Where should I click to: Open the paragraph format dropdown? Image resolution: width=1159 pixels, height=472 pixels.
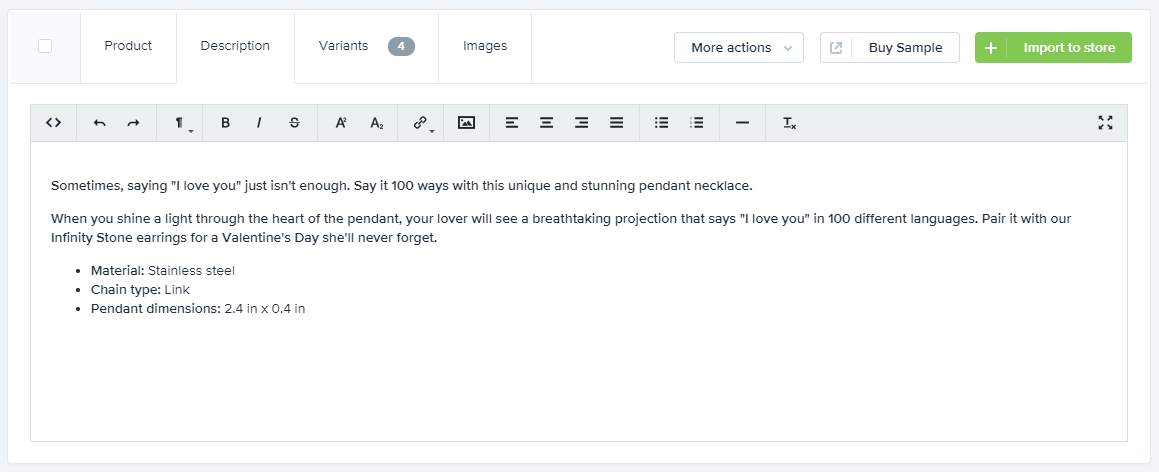click(182, 123)
